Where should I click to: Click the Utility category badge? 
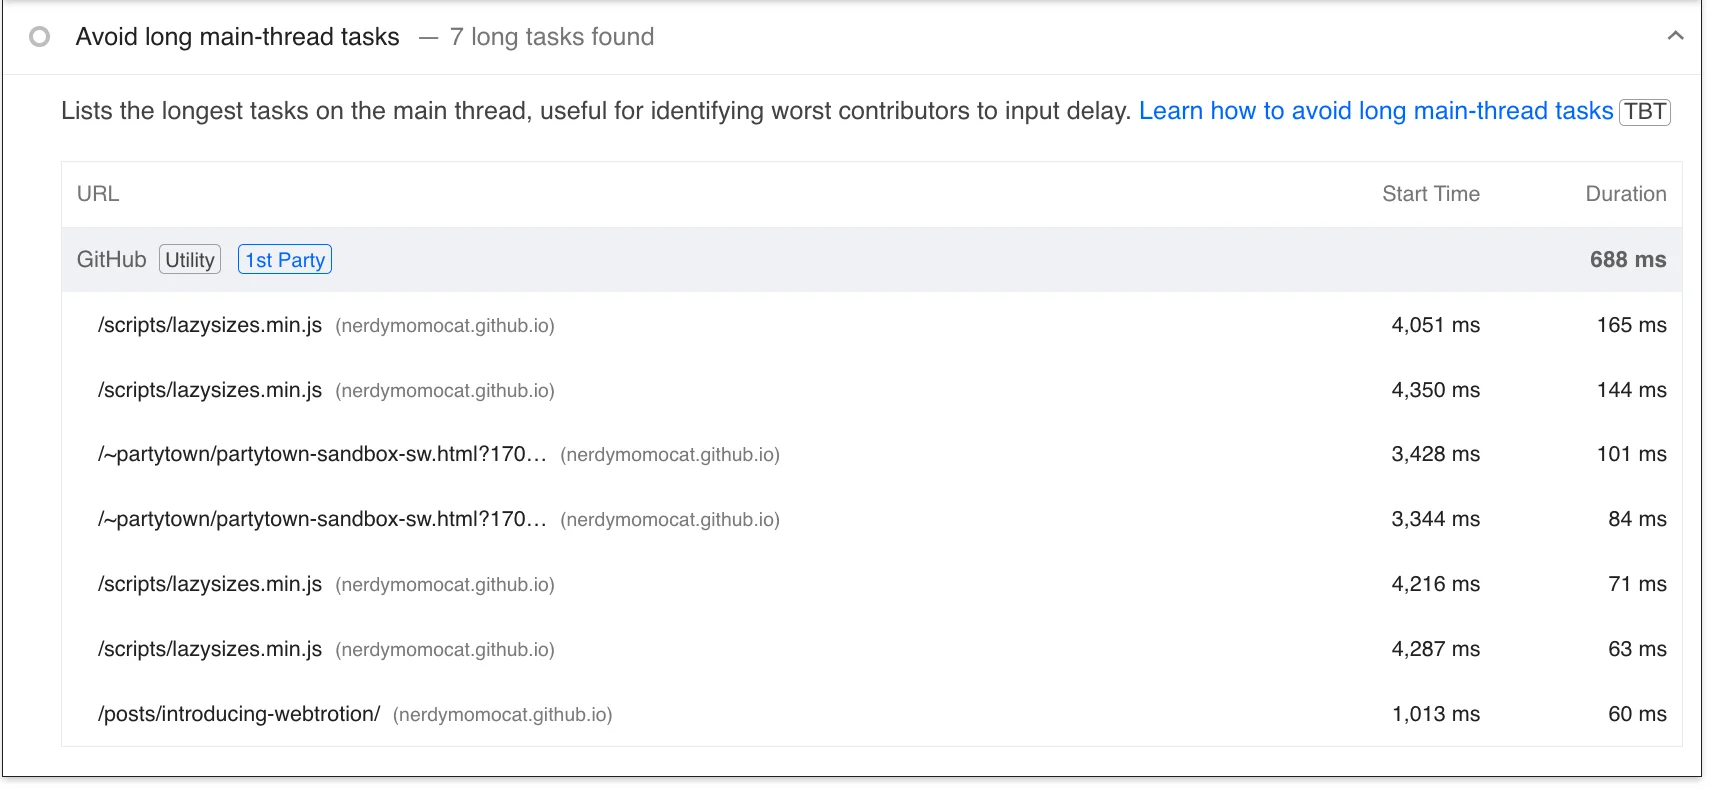(x=190, y=260)
